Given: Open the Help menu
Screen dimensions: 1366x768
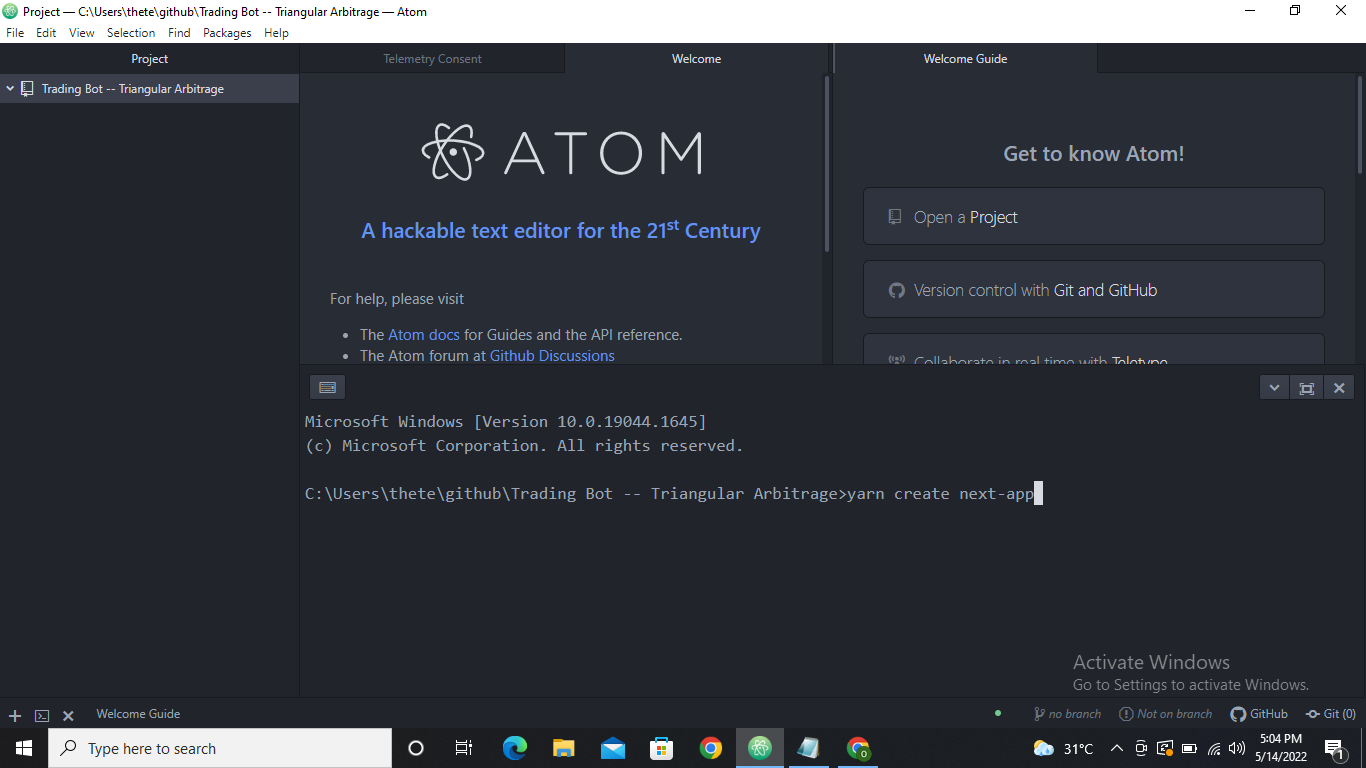Looking at the screenshot, I should click(276, 33).
